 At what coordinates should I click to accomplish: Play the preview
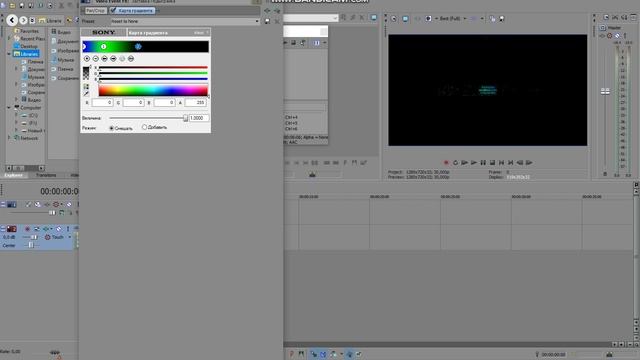(x=474, y=163)
